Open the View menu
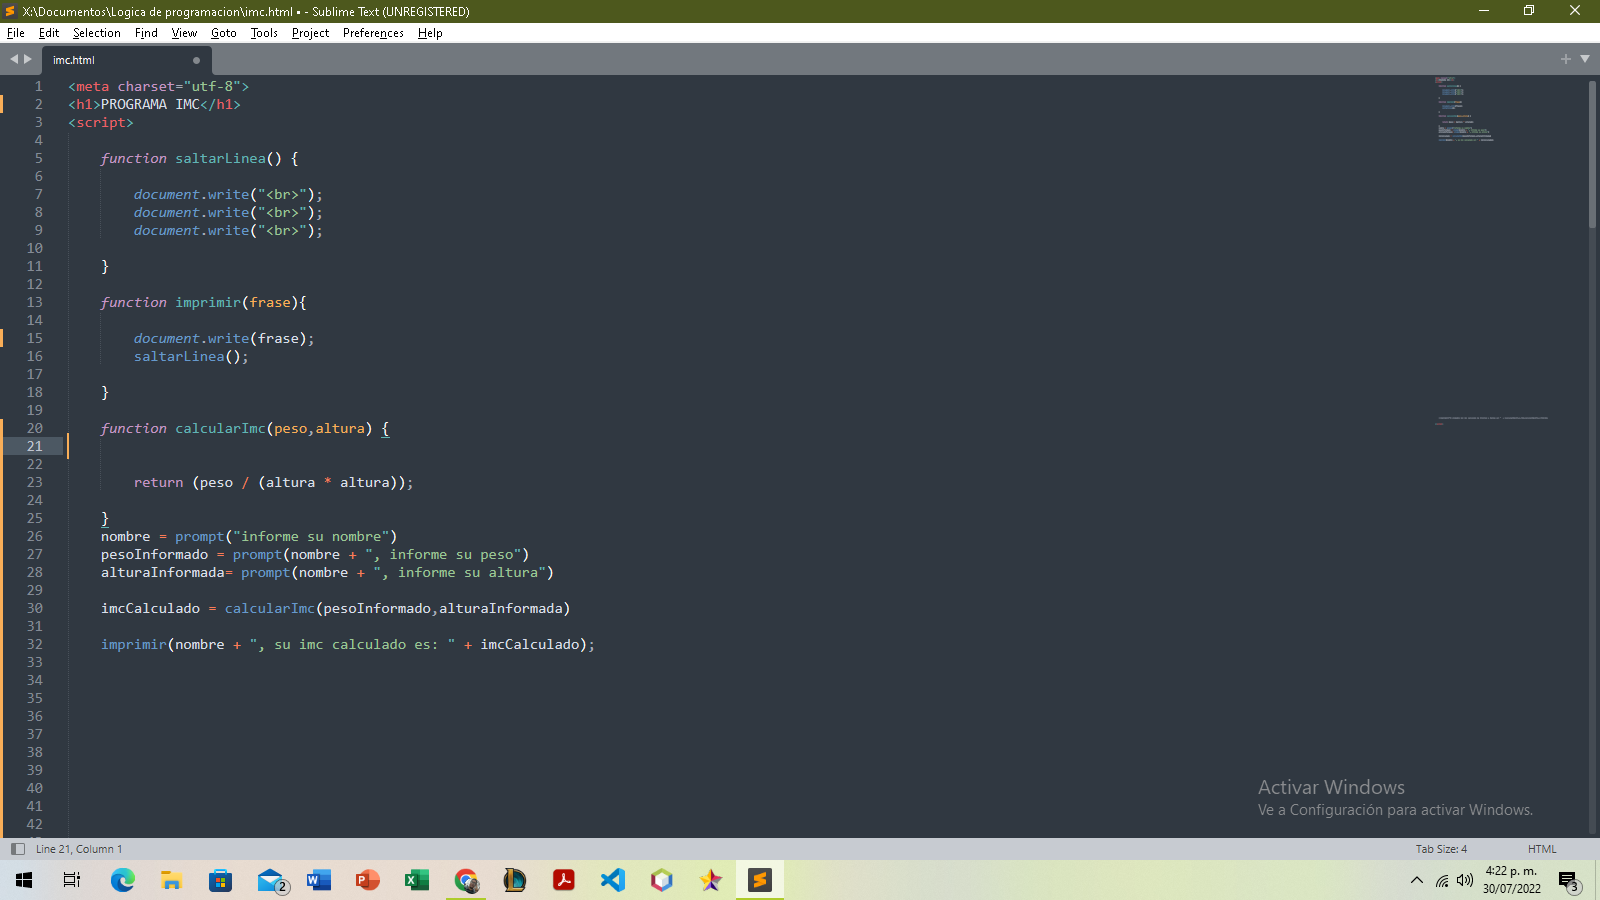 click(184, 33)
